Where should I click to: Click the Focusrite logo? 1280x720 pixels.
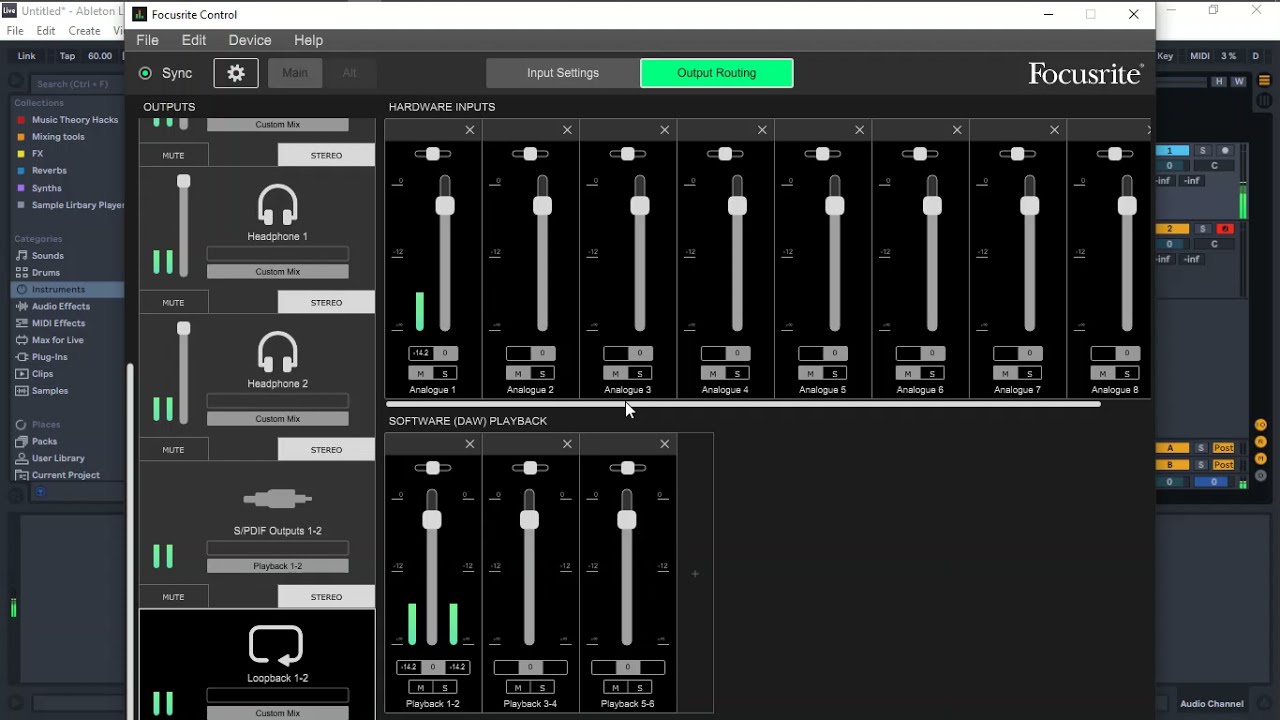click(1085, 74)
